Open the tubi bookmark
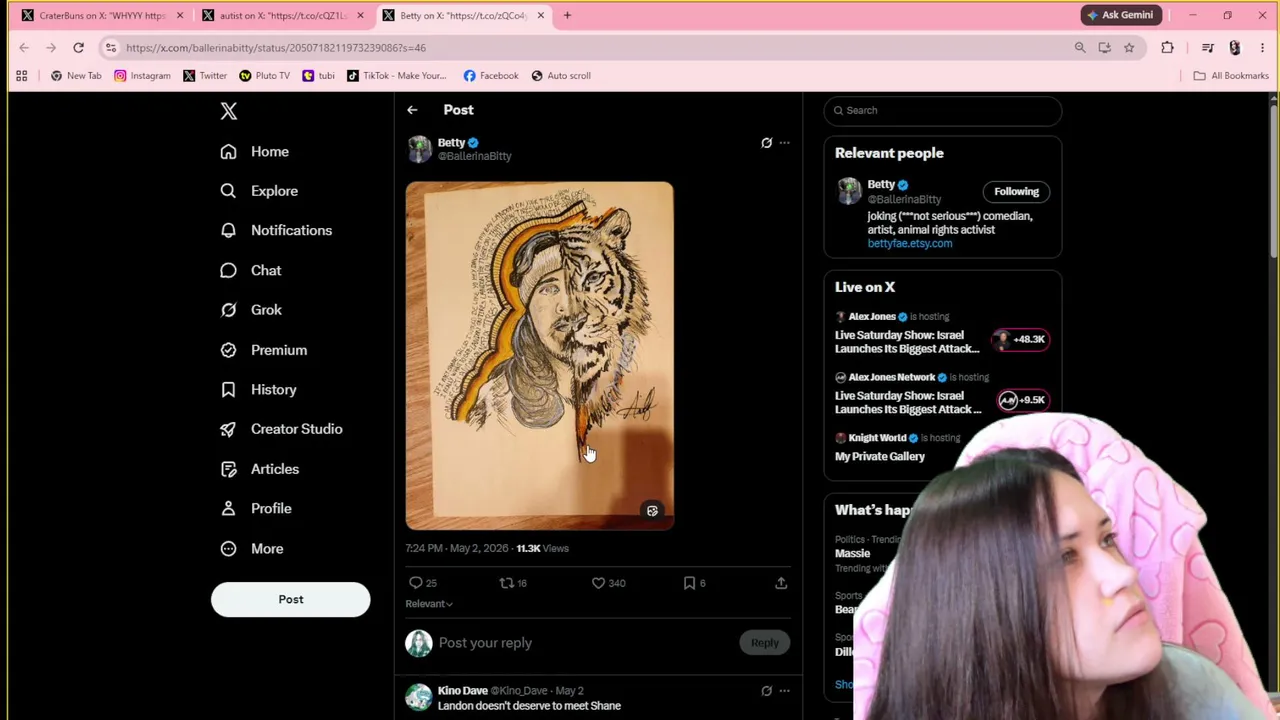The height and width of the screenshot is (720, 1280). (x=318, y=76)
